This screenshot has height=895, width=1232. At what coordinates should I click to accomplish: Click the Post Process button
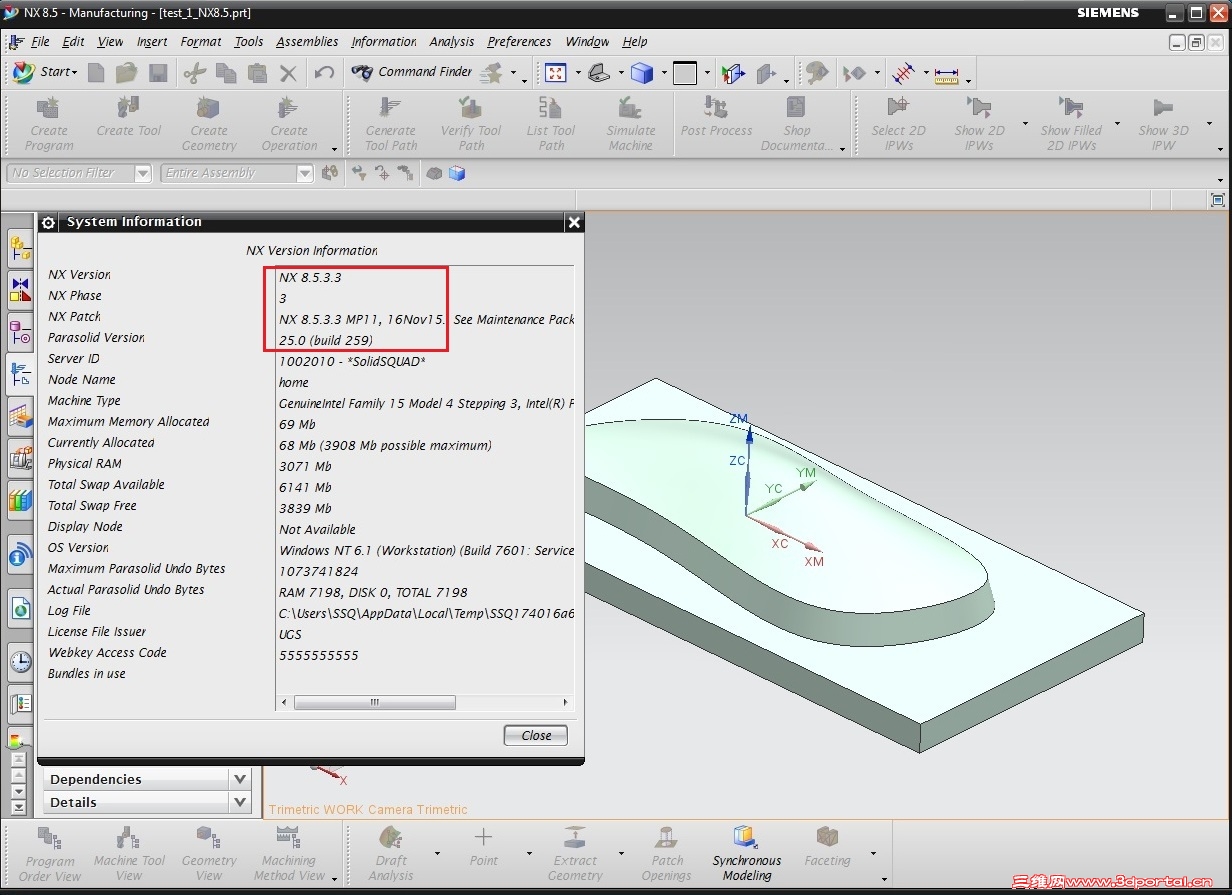coord(716,117)
